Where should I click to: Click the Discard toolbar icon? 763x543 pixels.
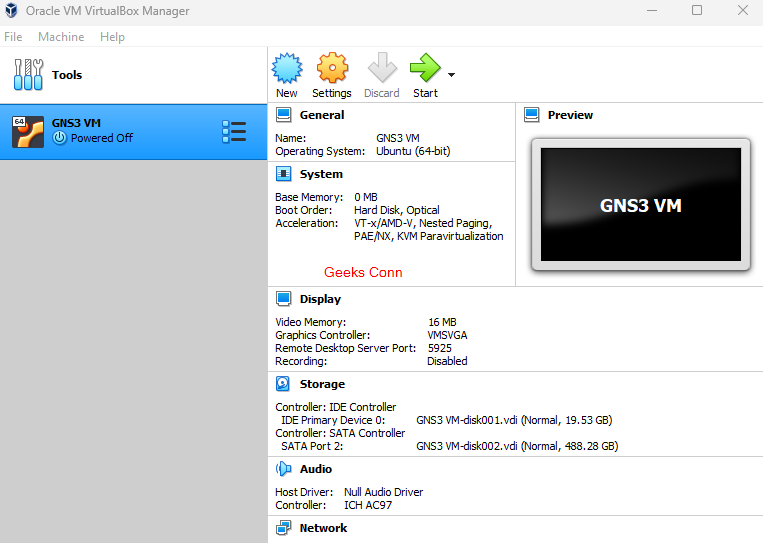382,68
